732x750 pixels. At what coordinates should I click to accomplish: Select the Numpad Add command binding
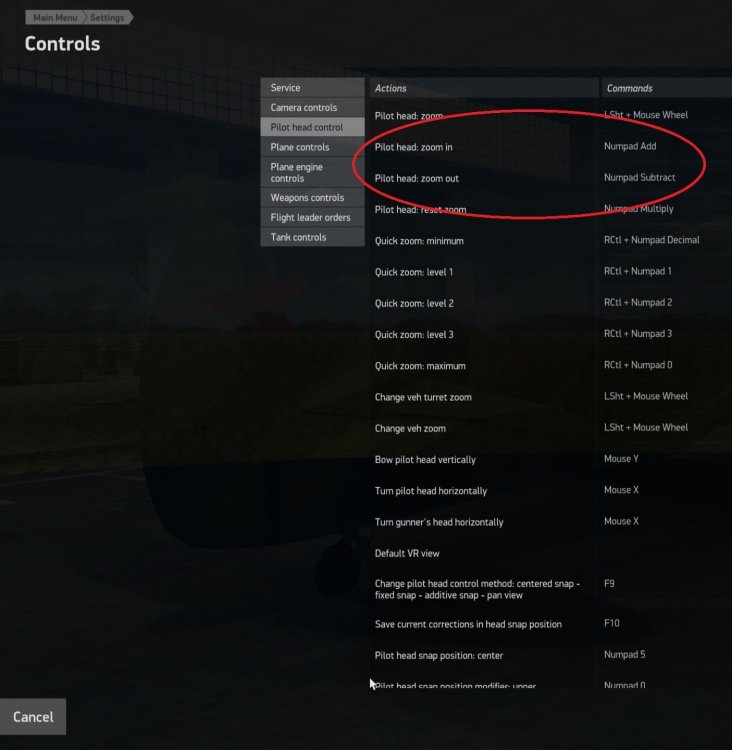point(630,146)
